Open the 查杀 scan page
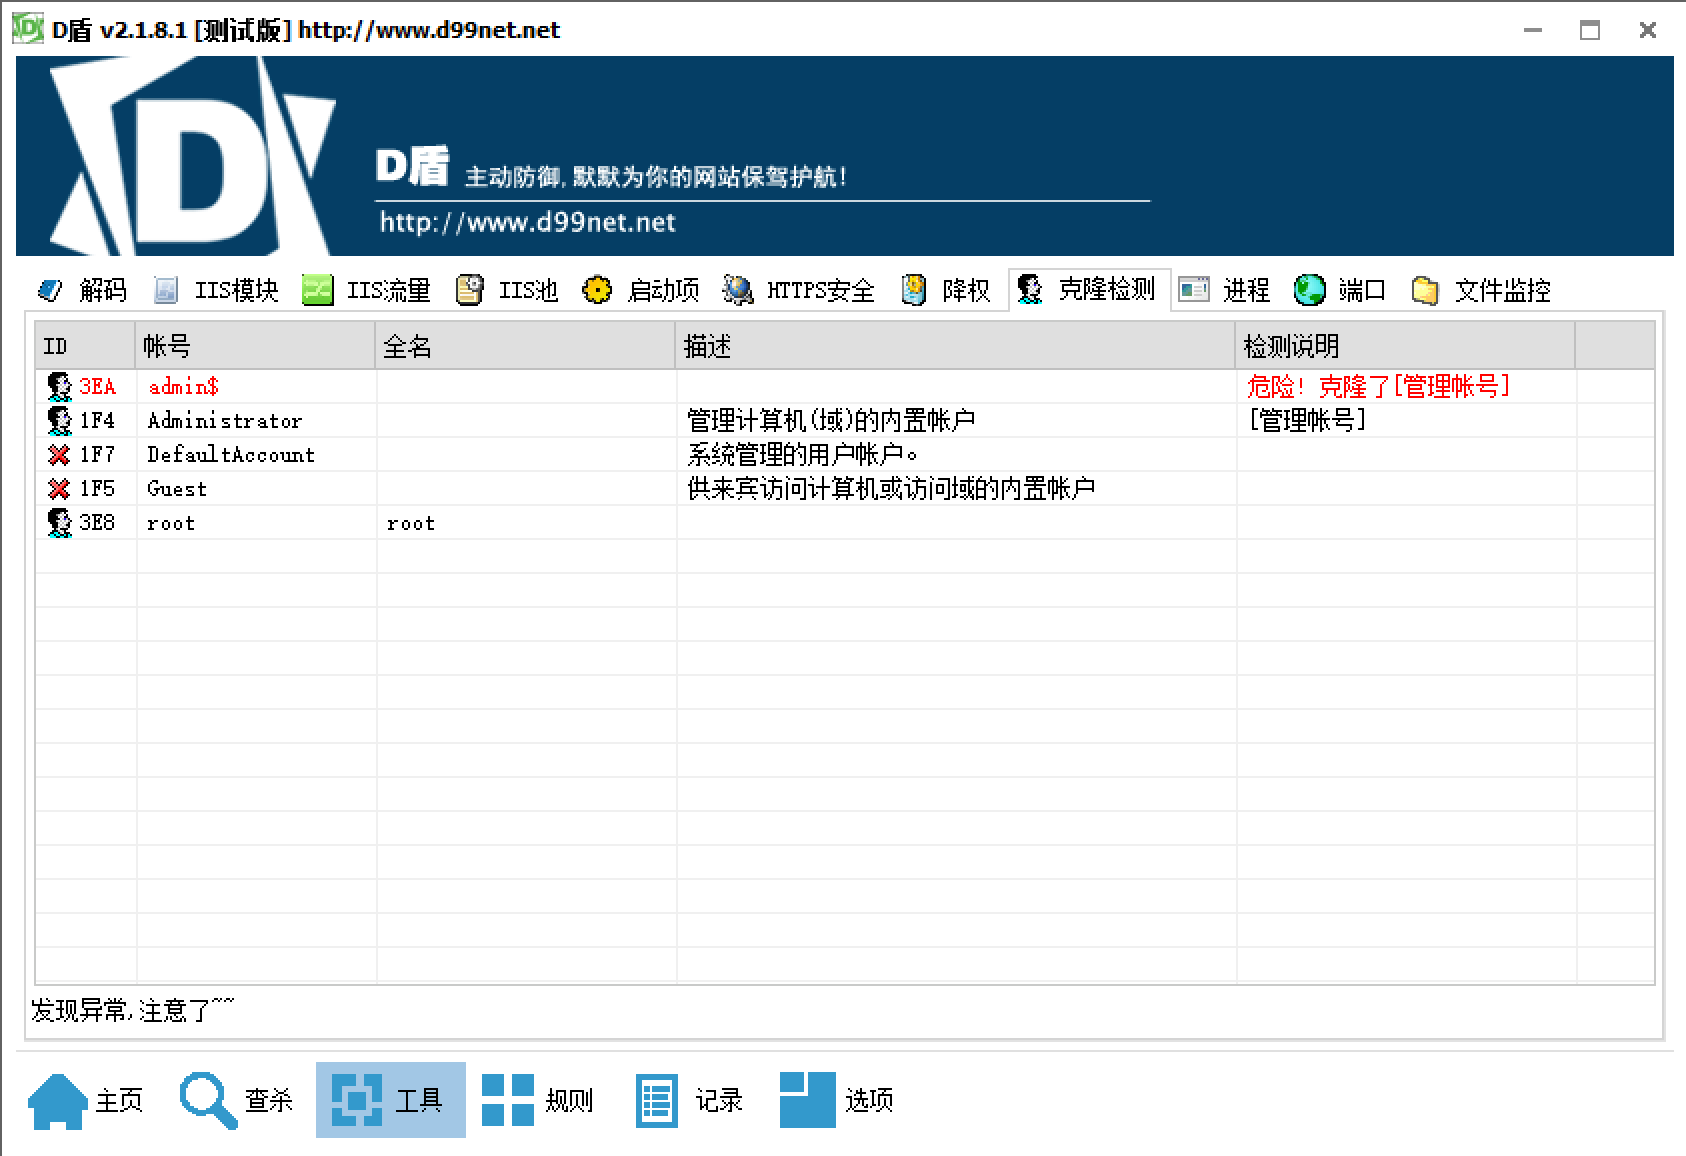The width and height of the screenshot is (1686, 1156). click(x=237, y=1100)
